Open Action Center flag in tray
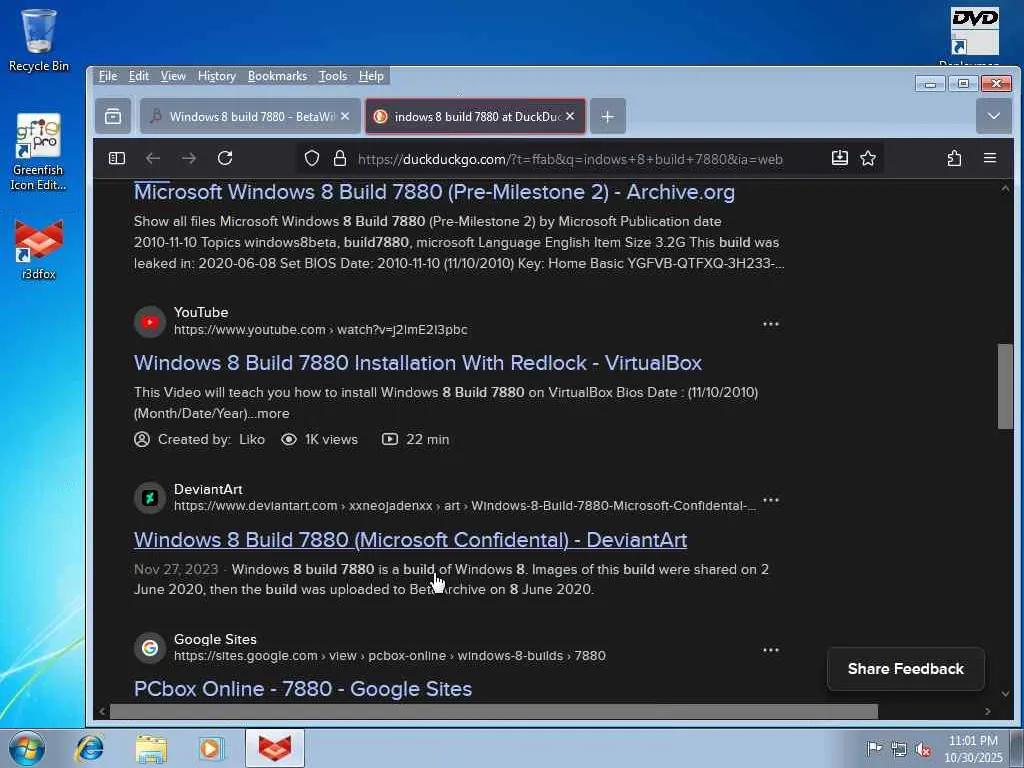 coord(874,748)
